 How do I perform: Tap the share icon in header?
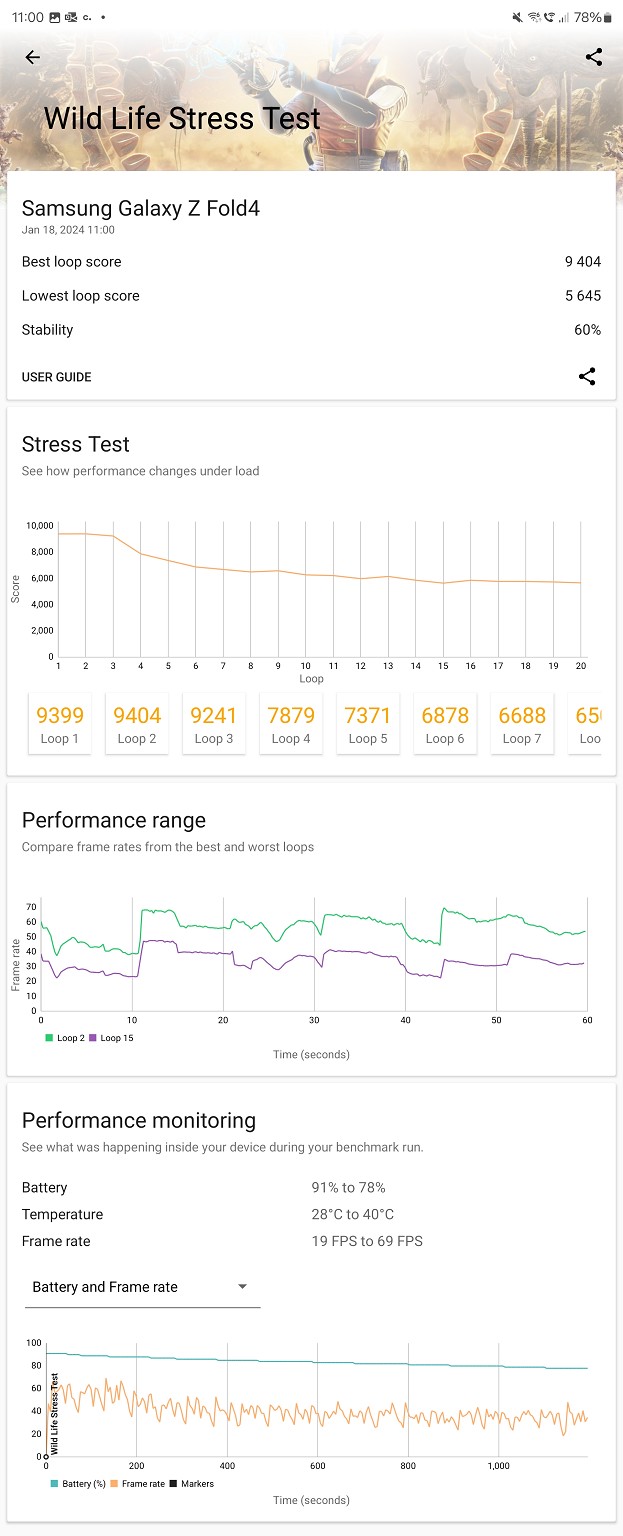click(x=594, y=57)
